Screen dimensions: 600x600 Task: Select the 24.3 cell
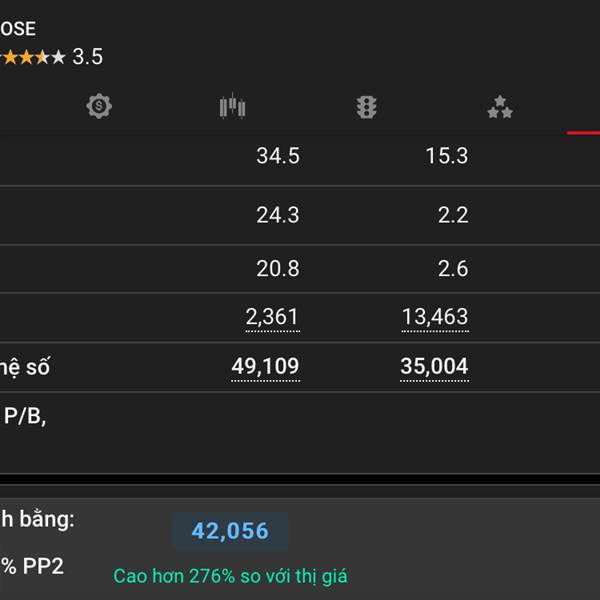tap(278, 215)
